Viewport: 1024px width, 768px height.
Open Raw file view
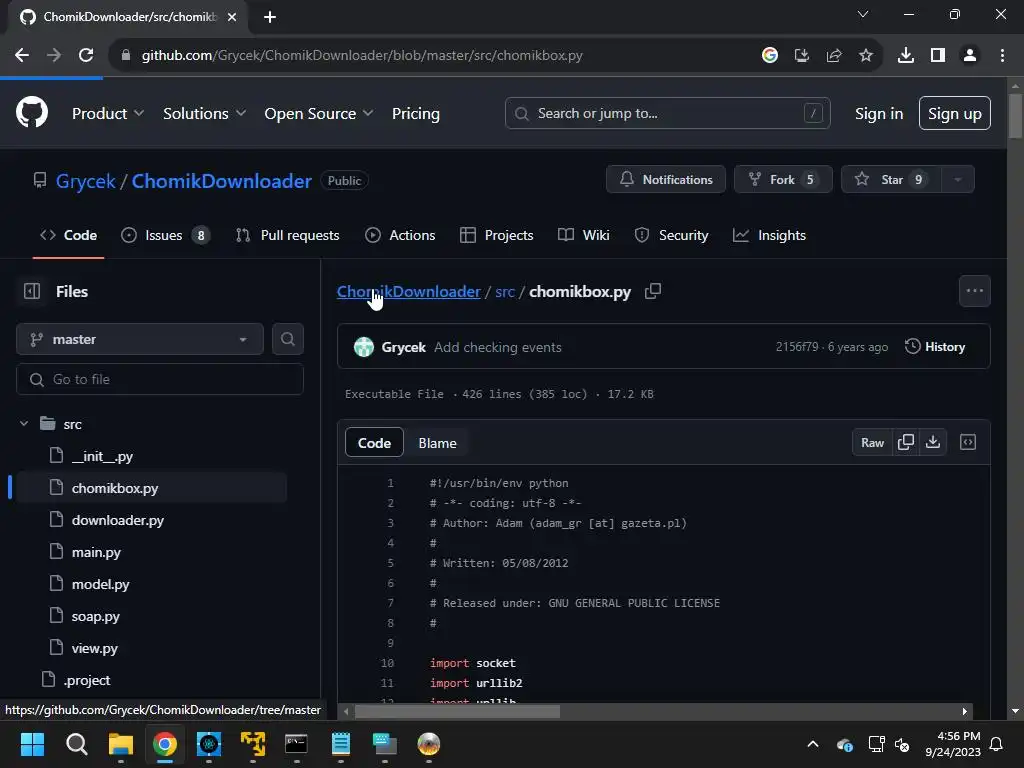pos(872,443)
